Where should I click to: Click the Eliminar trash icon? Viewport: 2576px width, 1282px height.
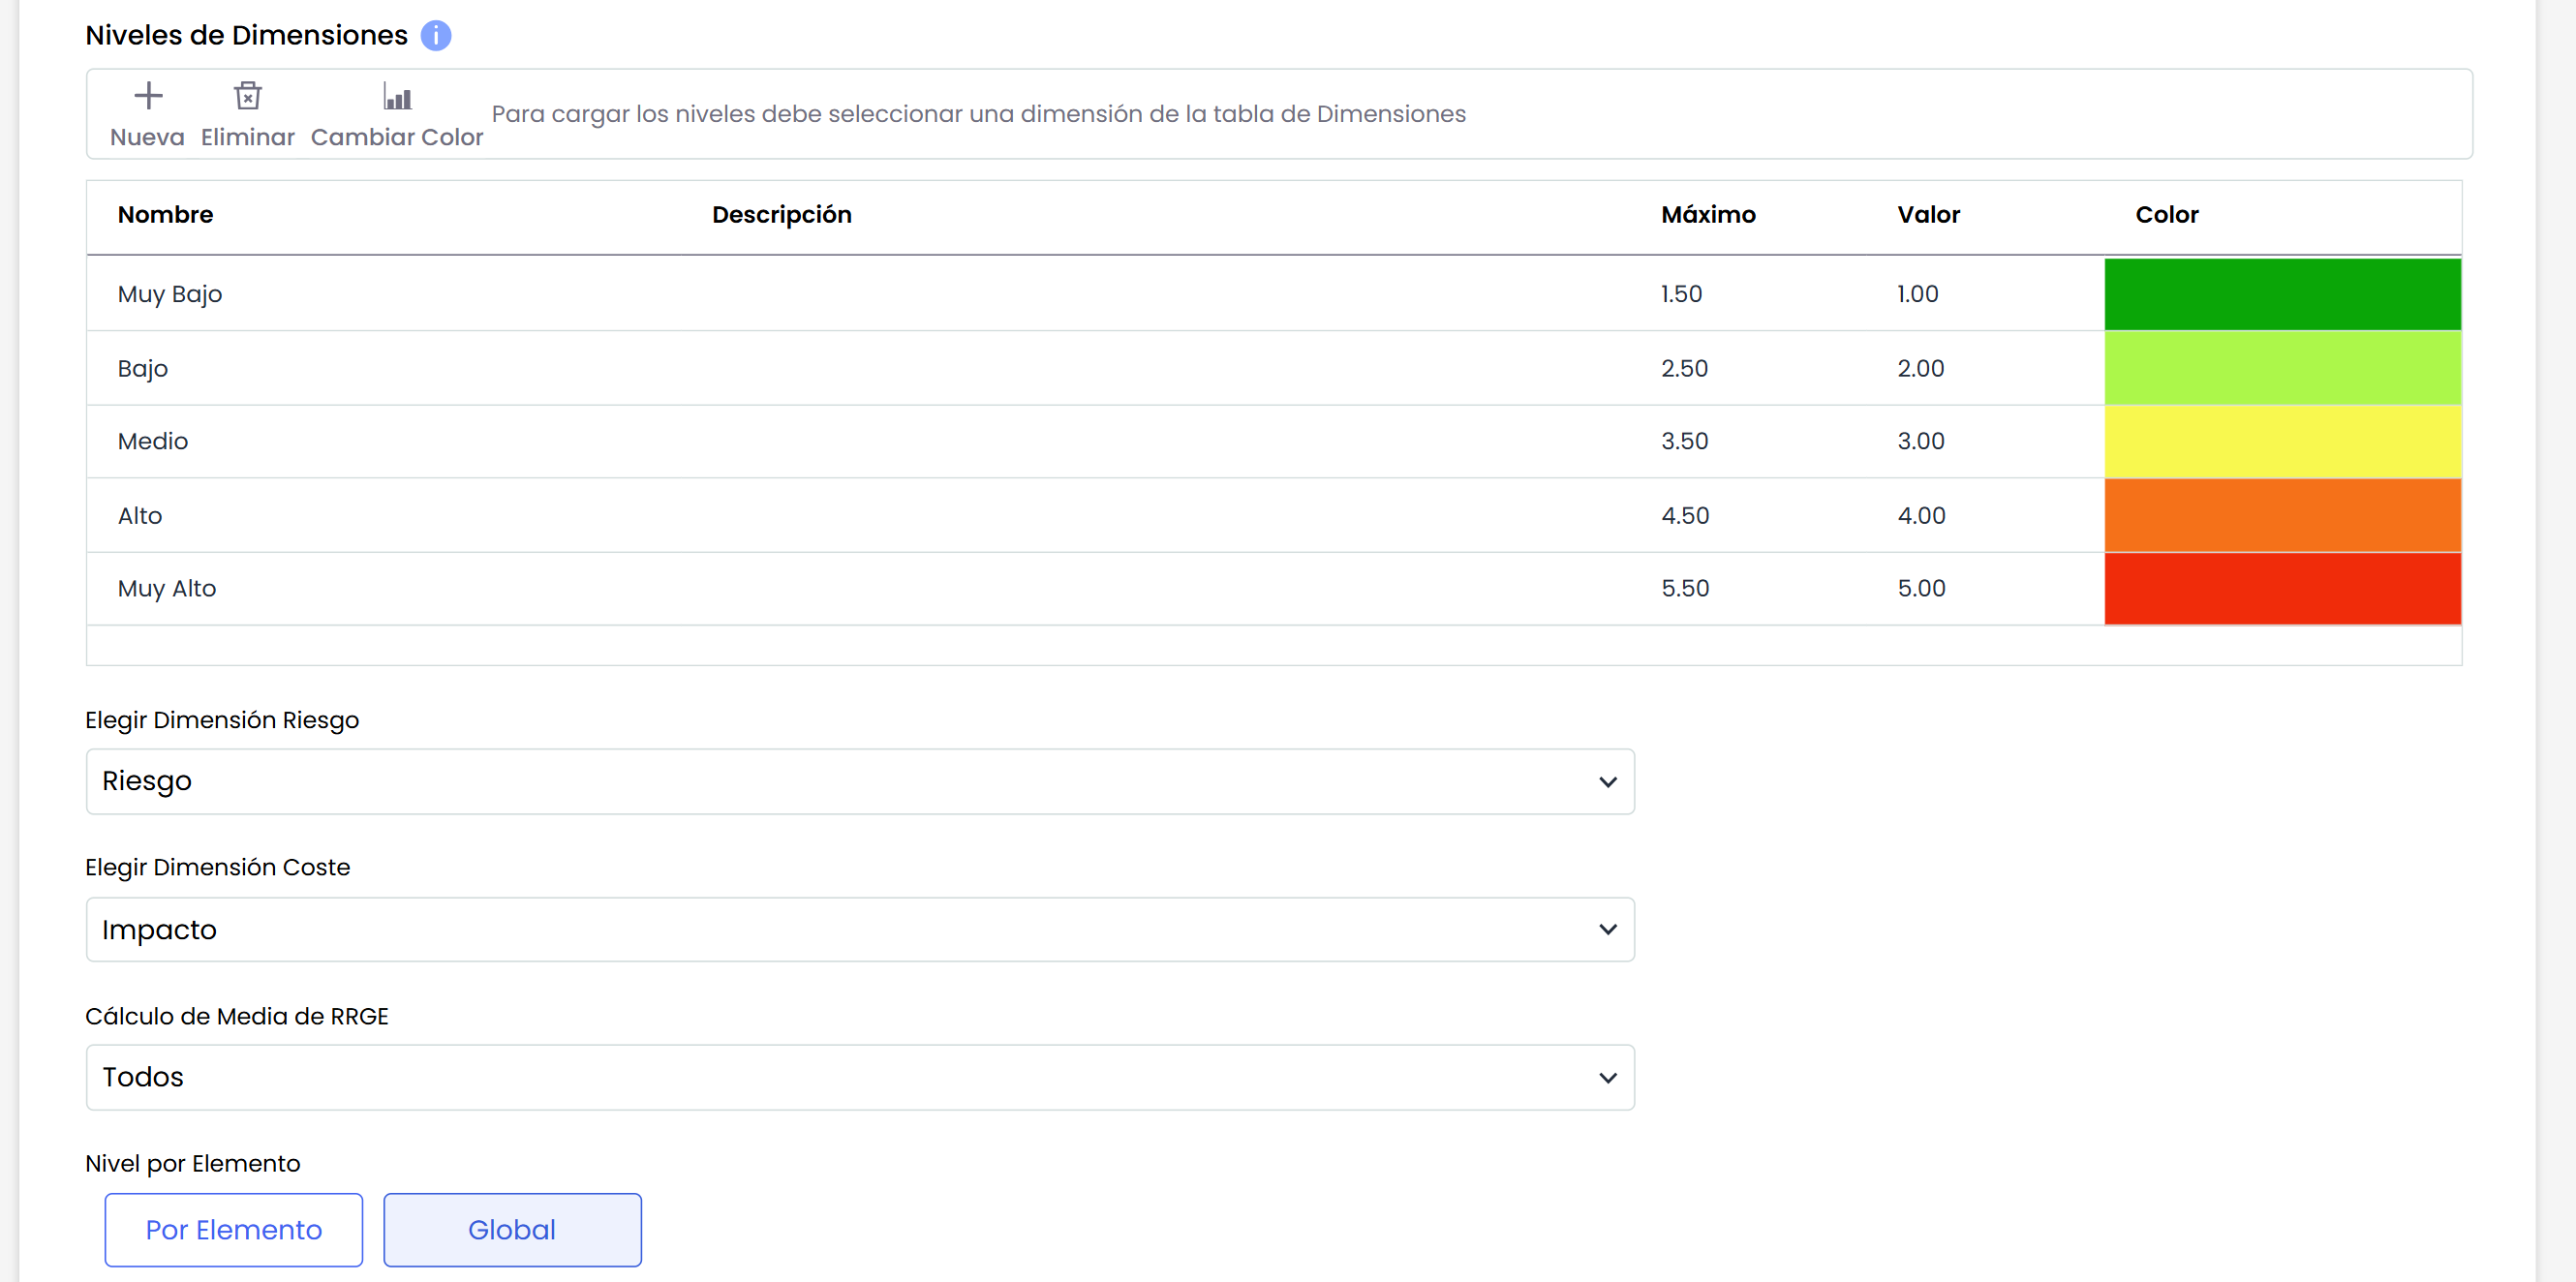click(x=248, y=96)
